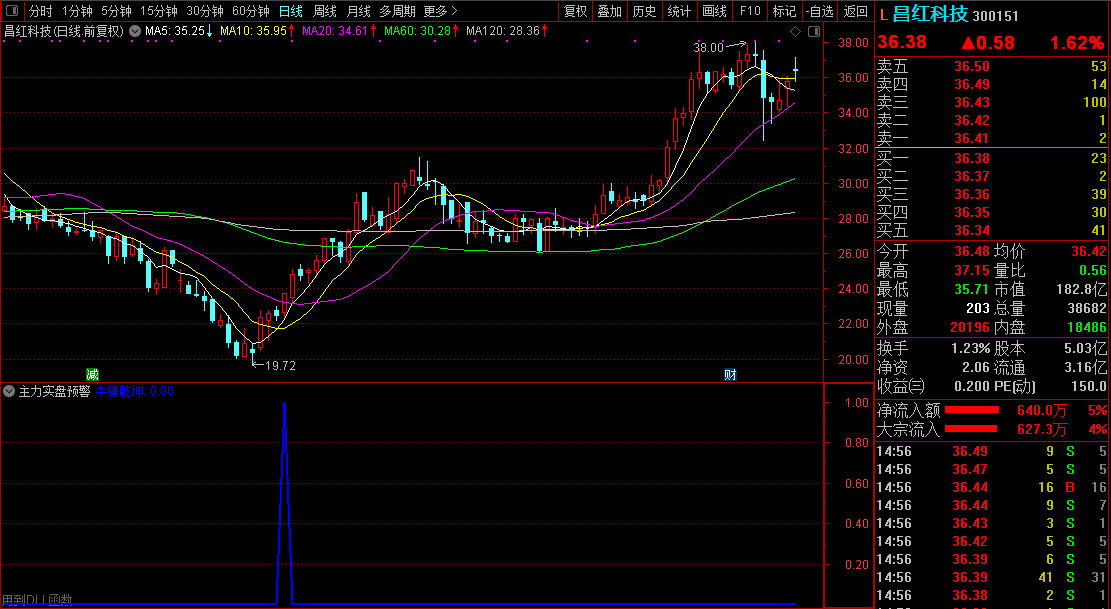
Task: Open the 多周期 multi-period view
Action: (397, 11)
